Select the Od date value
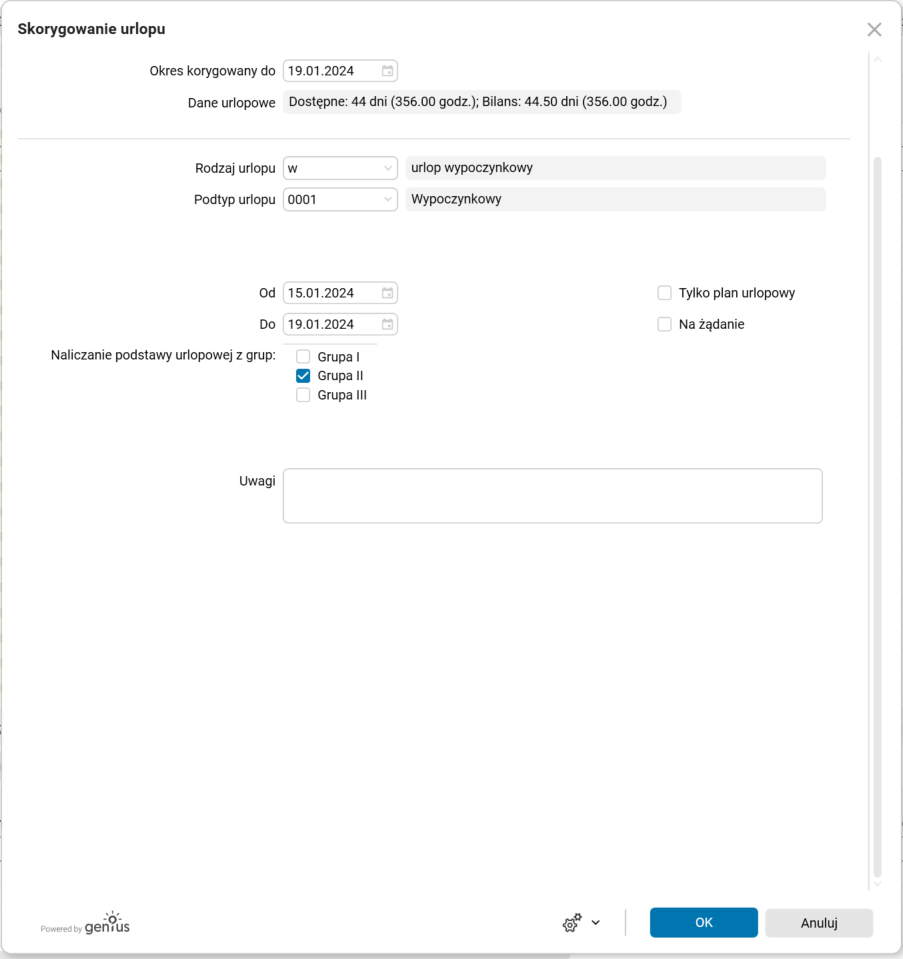903x959 pixels. 320,292
